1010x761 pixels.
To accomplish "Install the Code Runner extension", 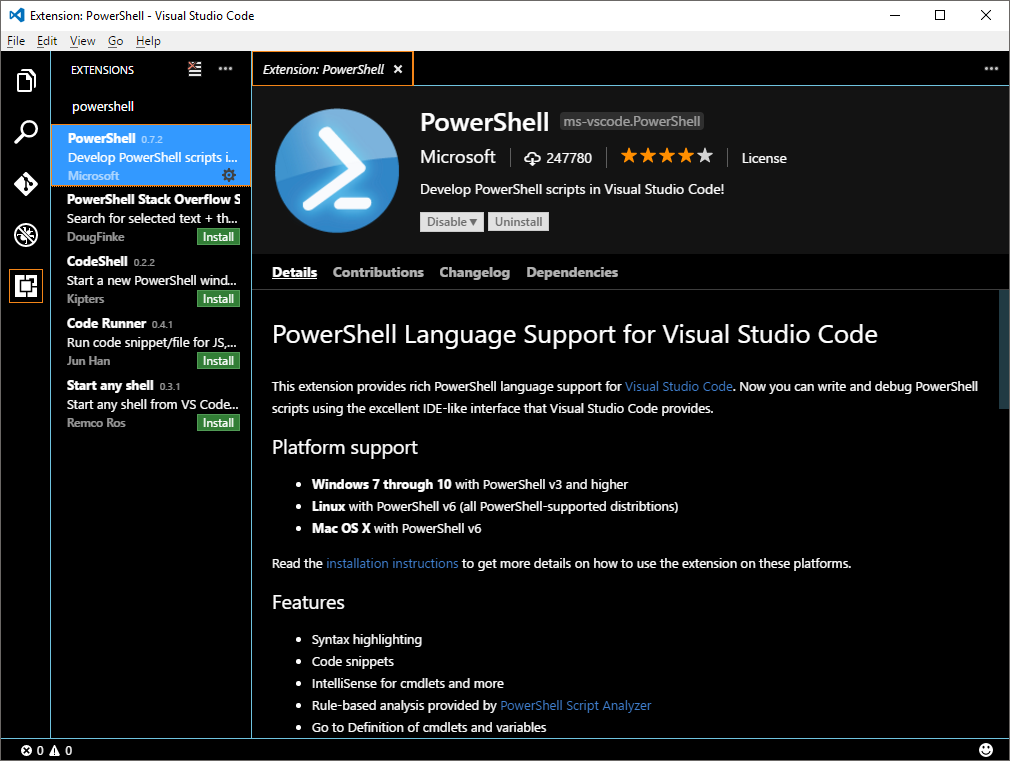I will click(218, 361).
